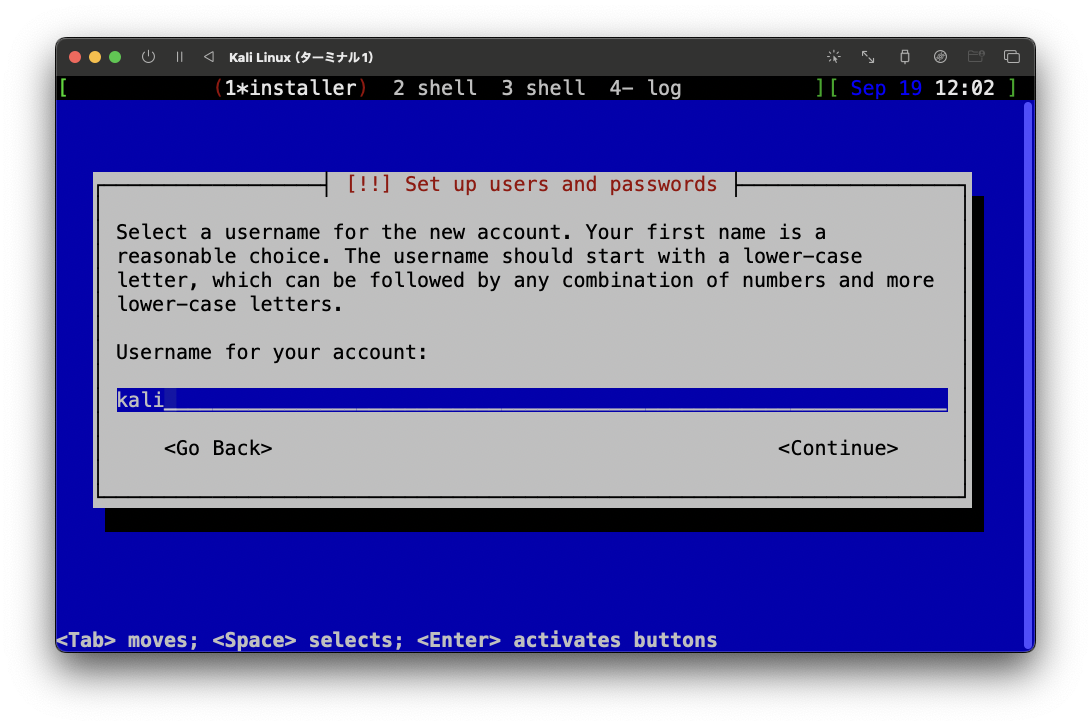The height and width of the screenshot is (726, 1091).
Task: Switch to the '2 shell' tmux window
Action: 435,88
